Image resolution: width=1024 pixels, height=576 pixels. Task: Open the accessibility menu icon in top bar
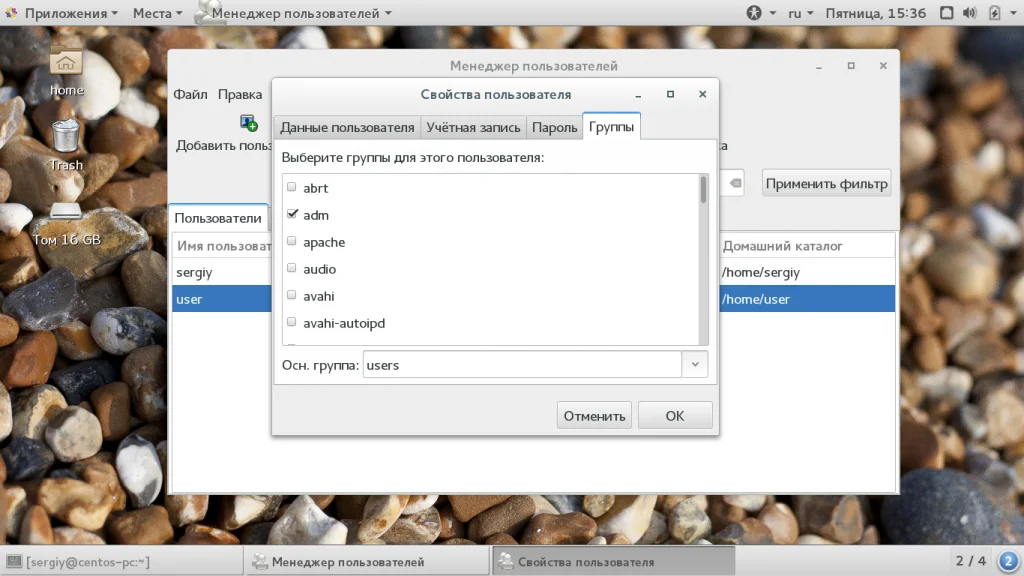pyautogui.click(x=755, y=13)
